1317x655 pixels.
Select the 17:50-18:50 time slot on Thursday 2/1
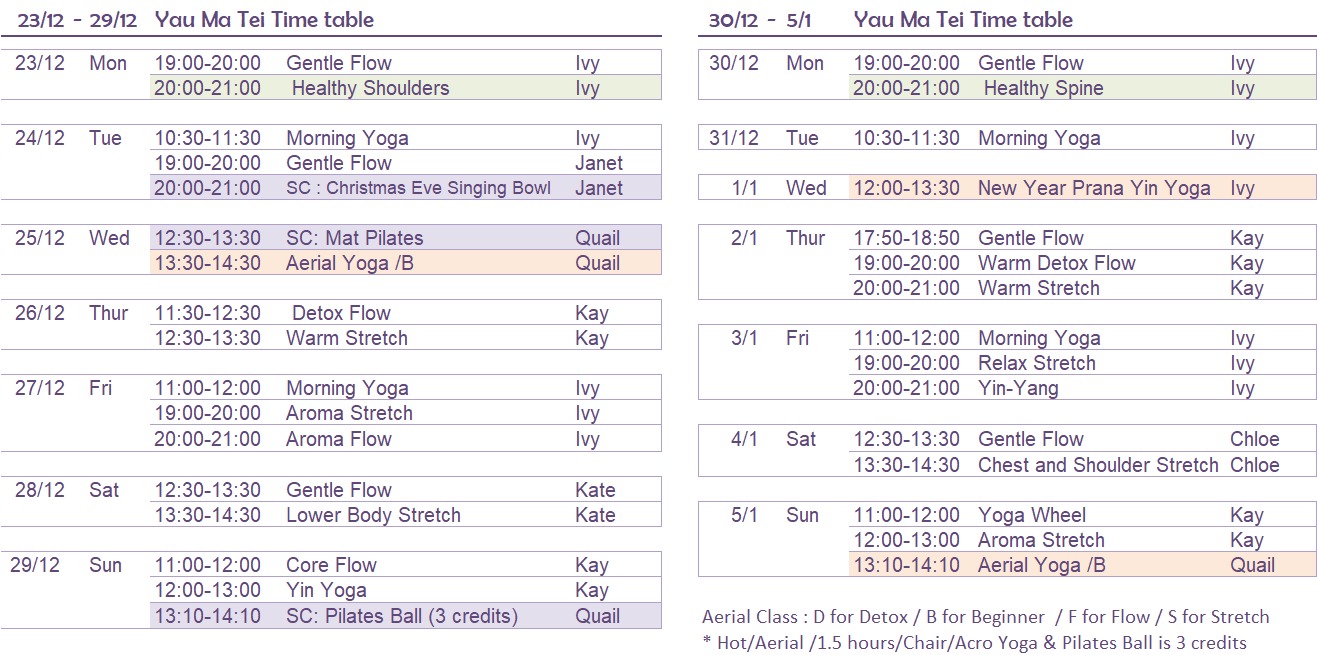point(906,238)
